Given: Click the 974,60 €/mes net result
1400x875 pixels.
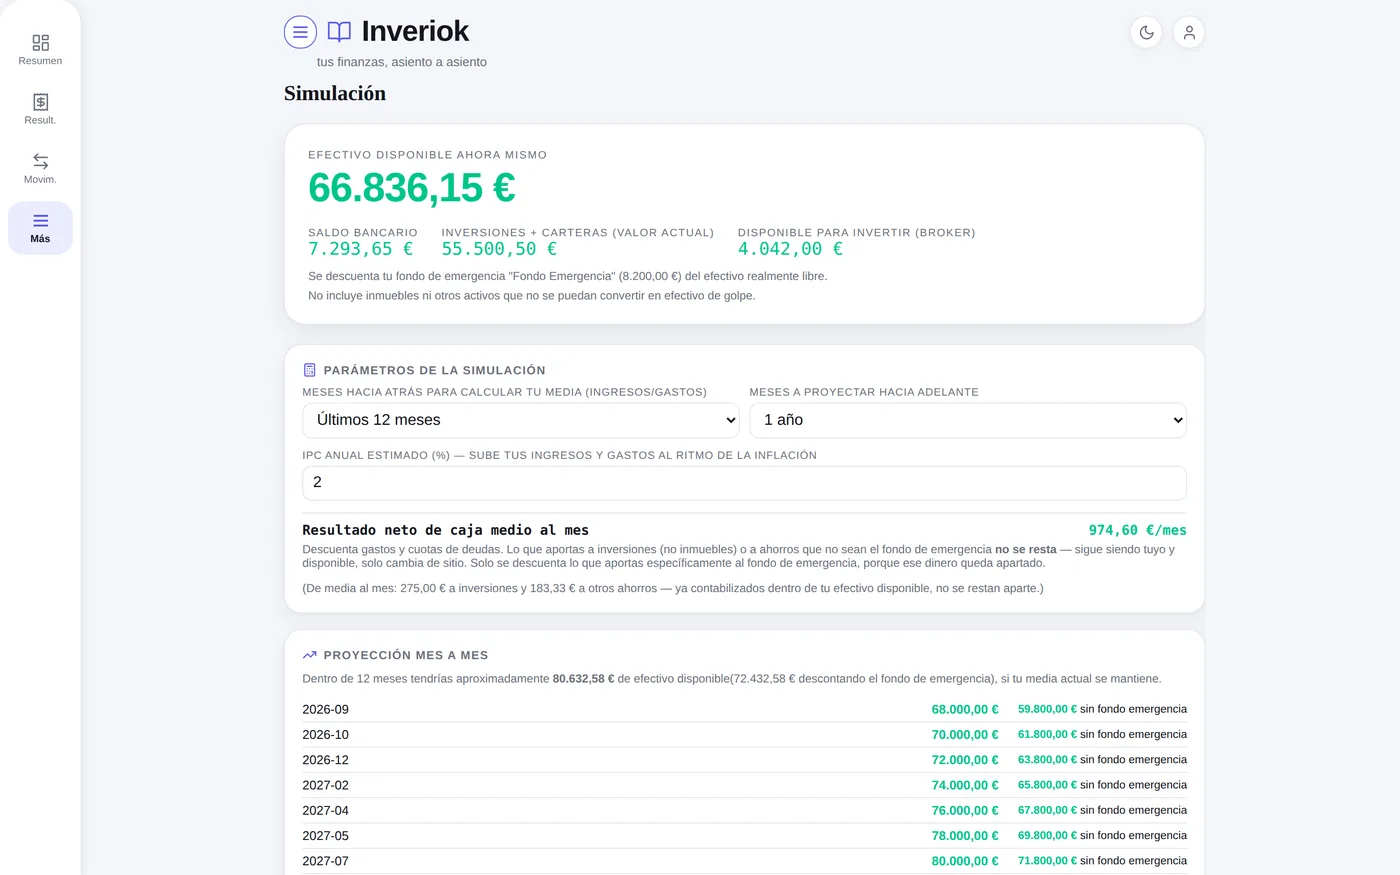Looking at the screenshot, I should click(1138, 530).
